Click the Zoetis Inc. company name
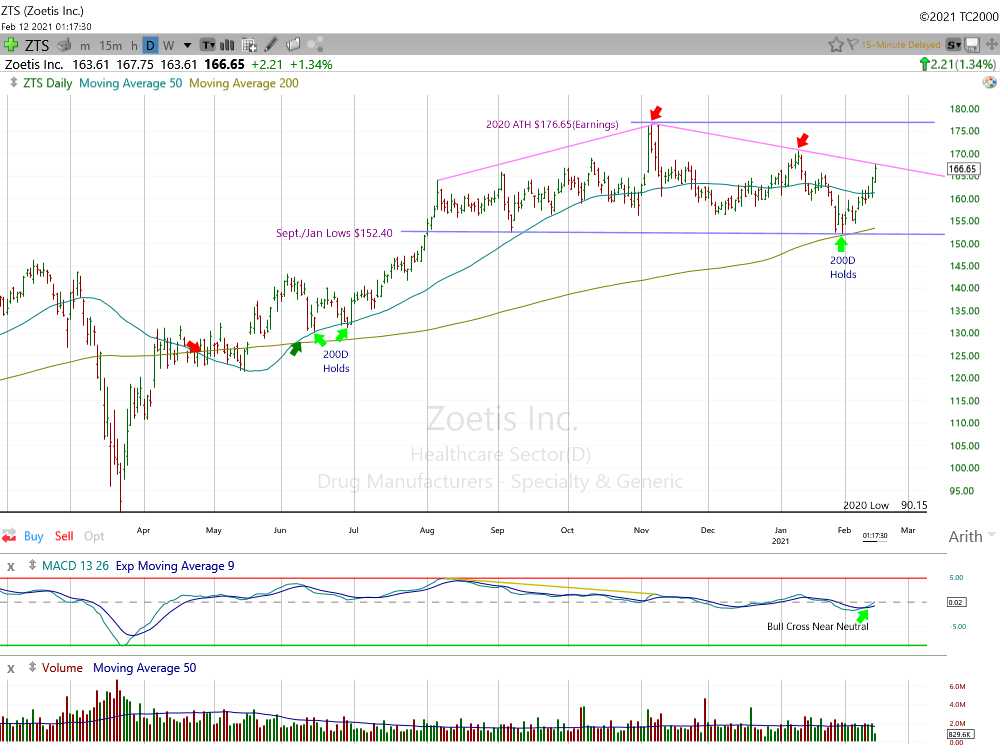The width and height of the screenshot is (1000, 750). point(34,64)
